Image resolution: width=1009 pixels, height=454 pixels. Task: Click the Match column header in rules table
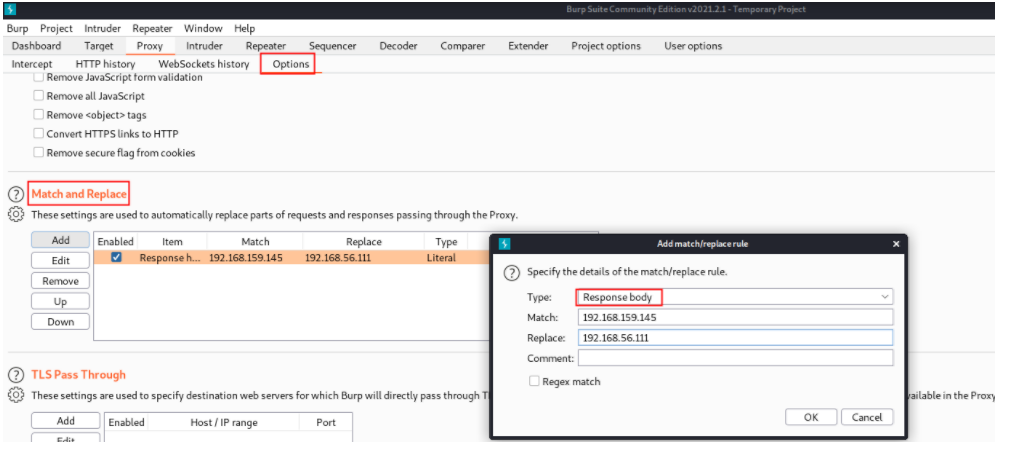pyautogui.click(x=255, y=242)
